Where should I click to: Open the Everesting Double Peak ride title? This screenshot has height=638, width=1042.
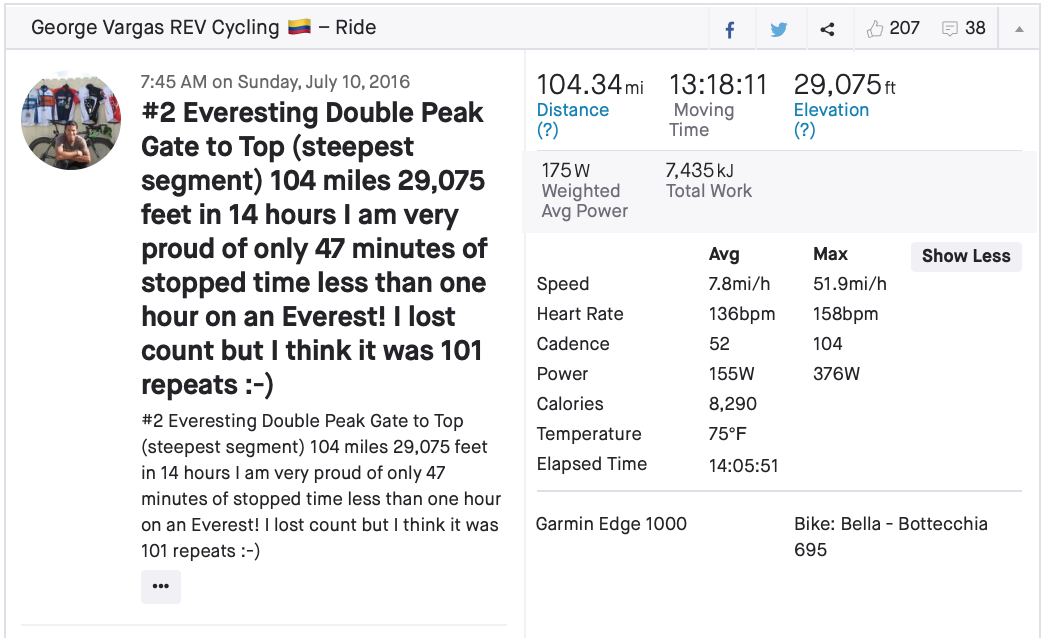click(314, 248)
